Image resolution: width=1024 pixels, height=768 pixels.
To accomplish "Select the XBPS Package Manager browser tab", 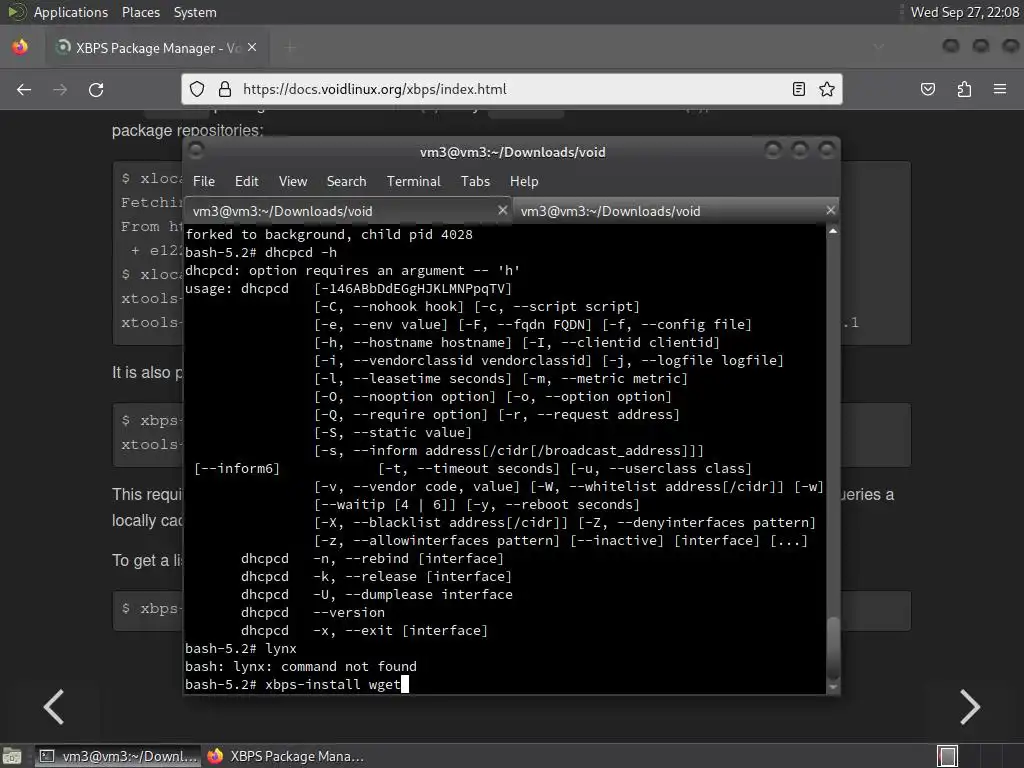I will coord(157,48).
